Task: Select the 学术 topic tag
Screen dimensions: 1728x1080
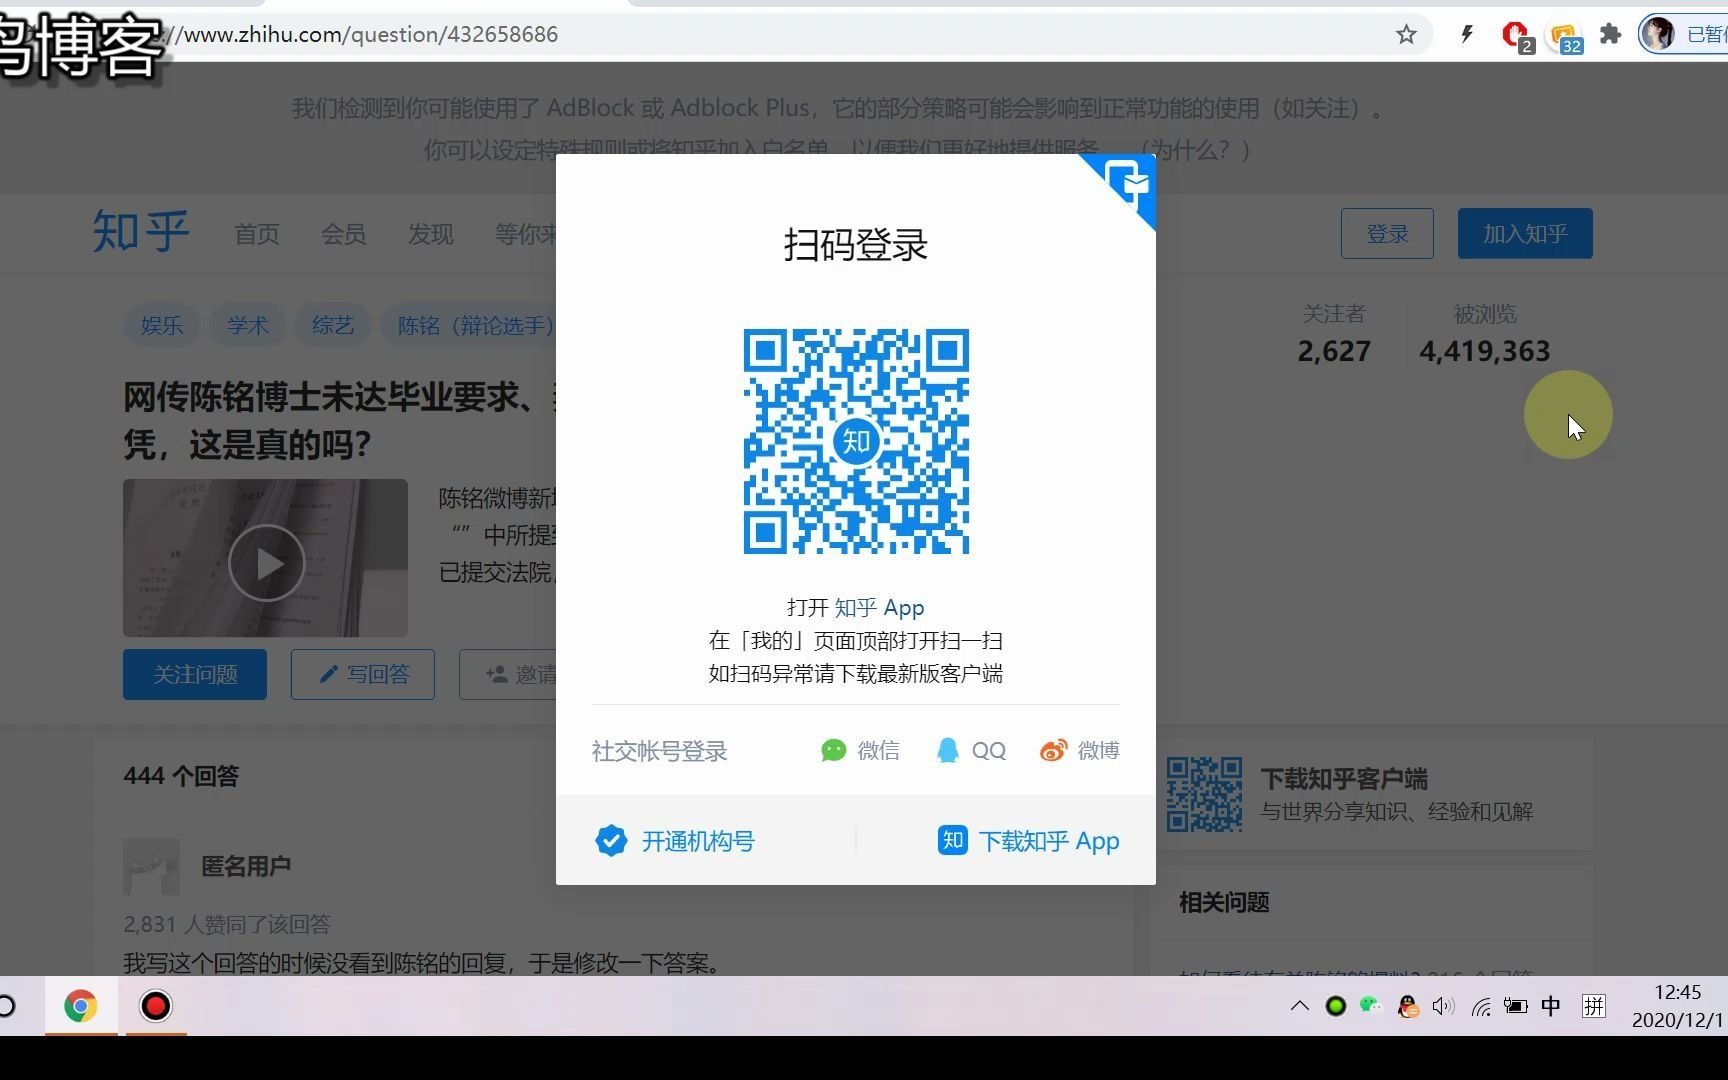Action: [x=247, y=325]
